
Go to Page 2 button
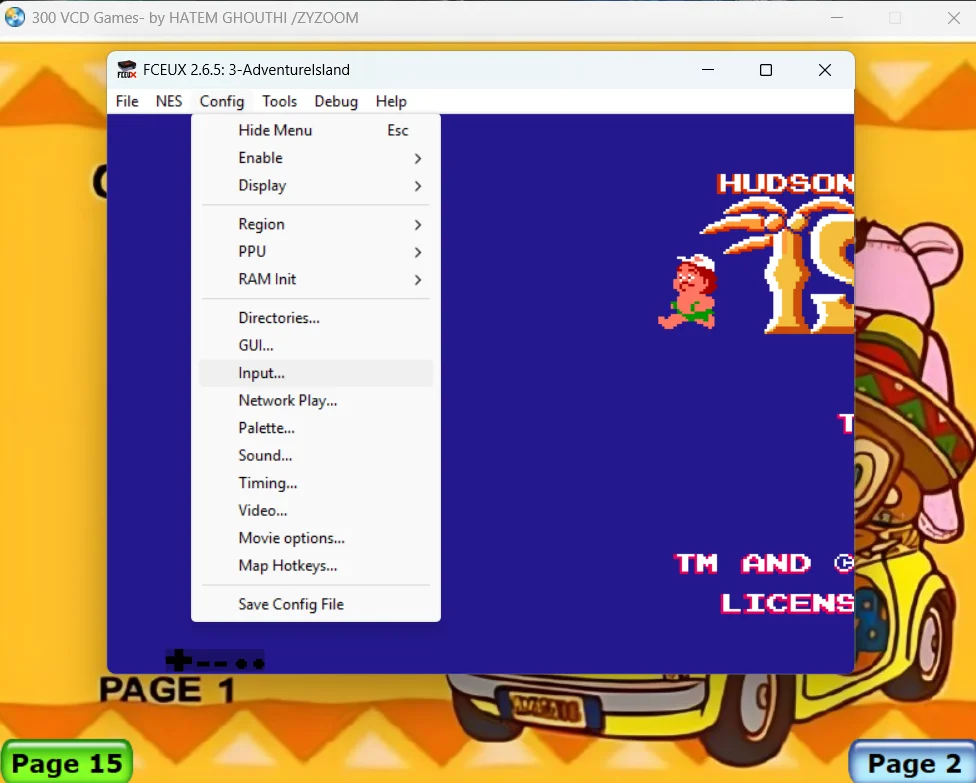click(x=913, y=762)
